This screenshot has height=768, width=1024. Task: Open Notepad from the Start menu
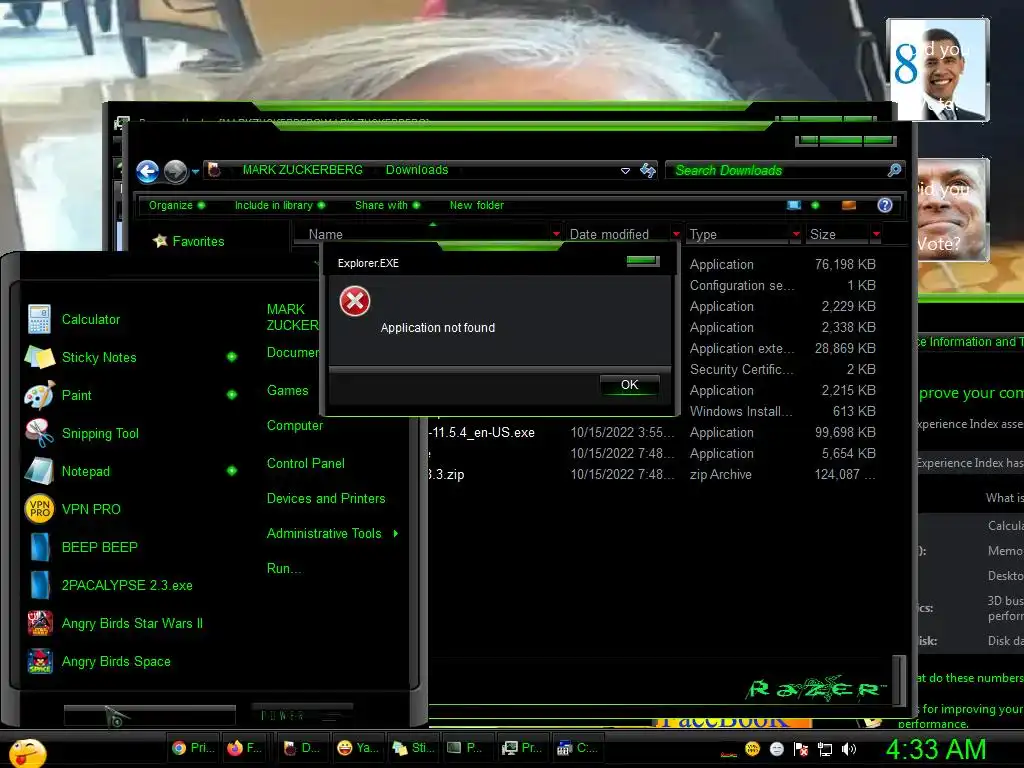(x=86, y=471)
